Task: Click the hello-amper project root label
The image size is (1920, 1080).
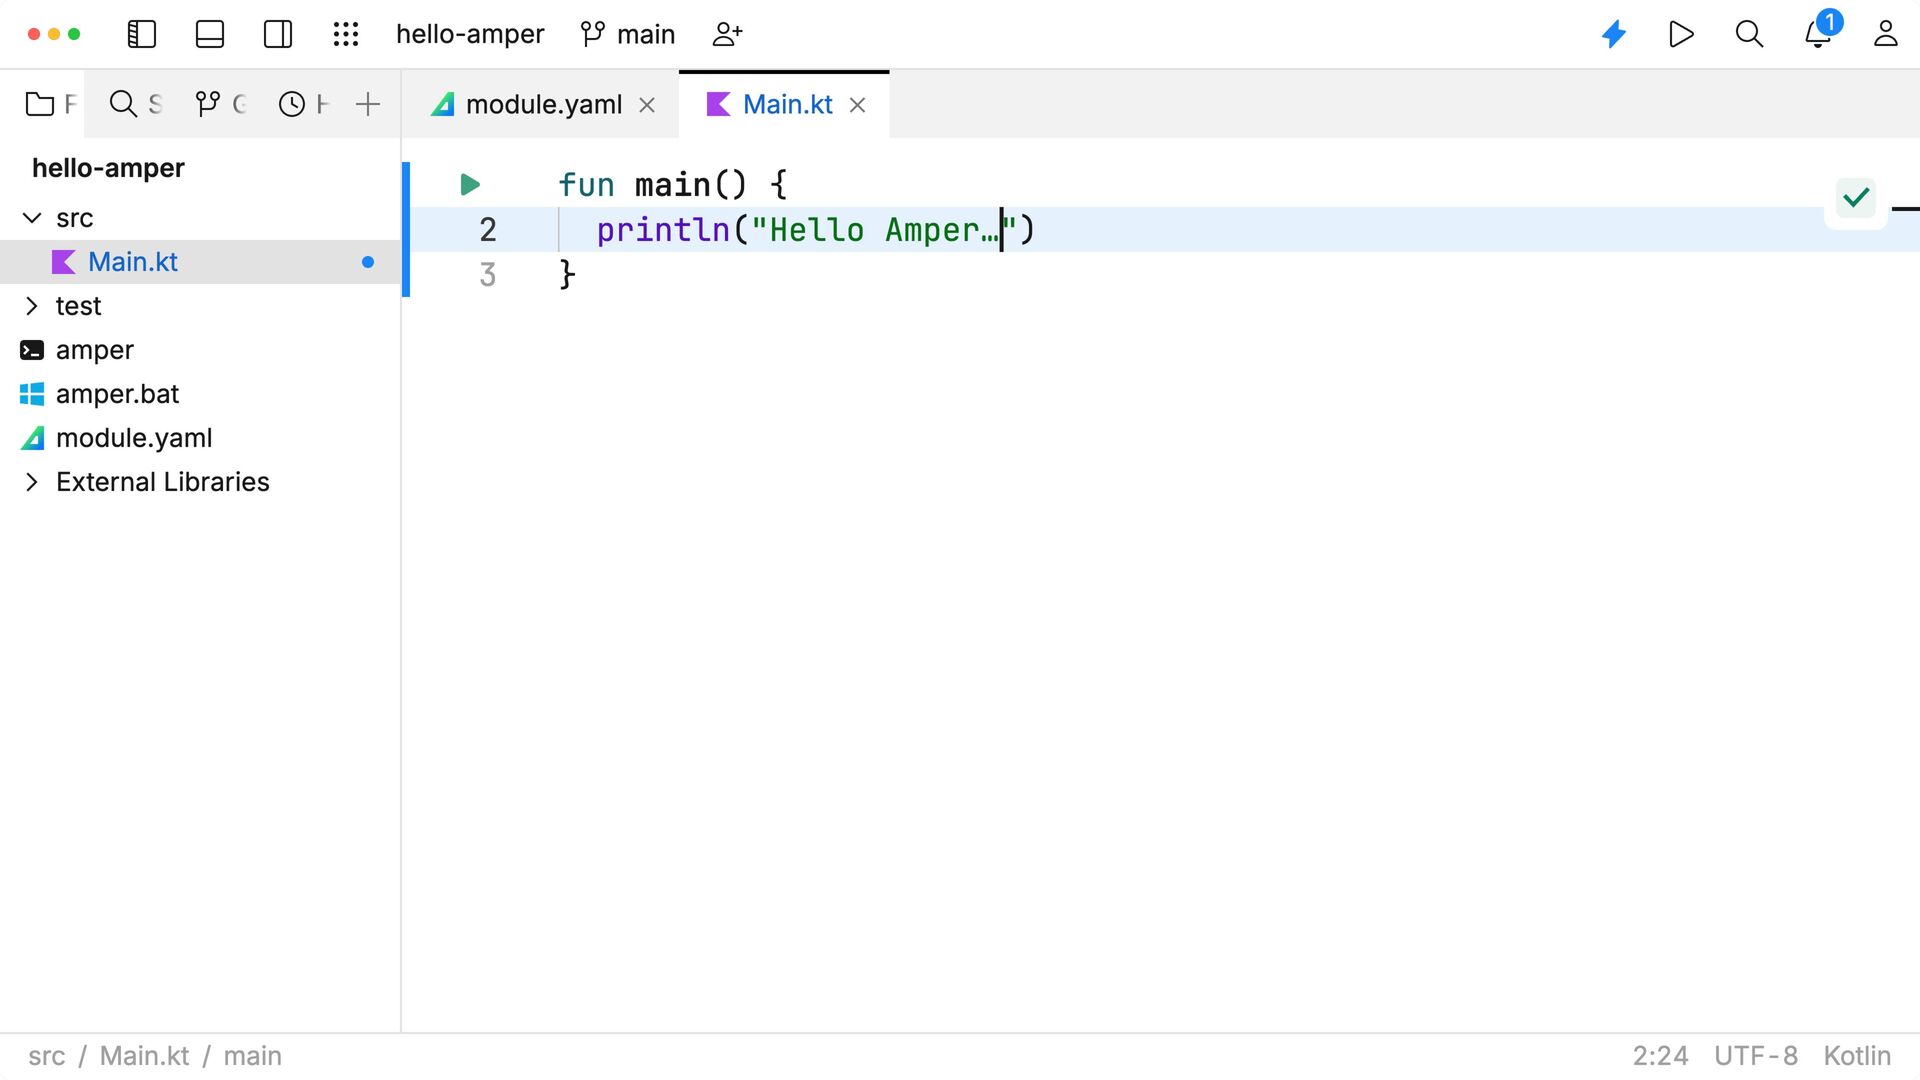Action: (x=108, y=168)
